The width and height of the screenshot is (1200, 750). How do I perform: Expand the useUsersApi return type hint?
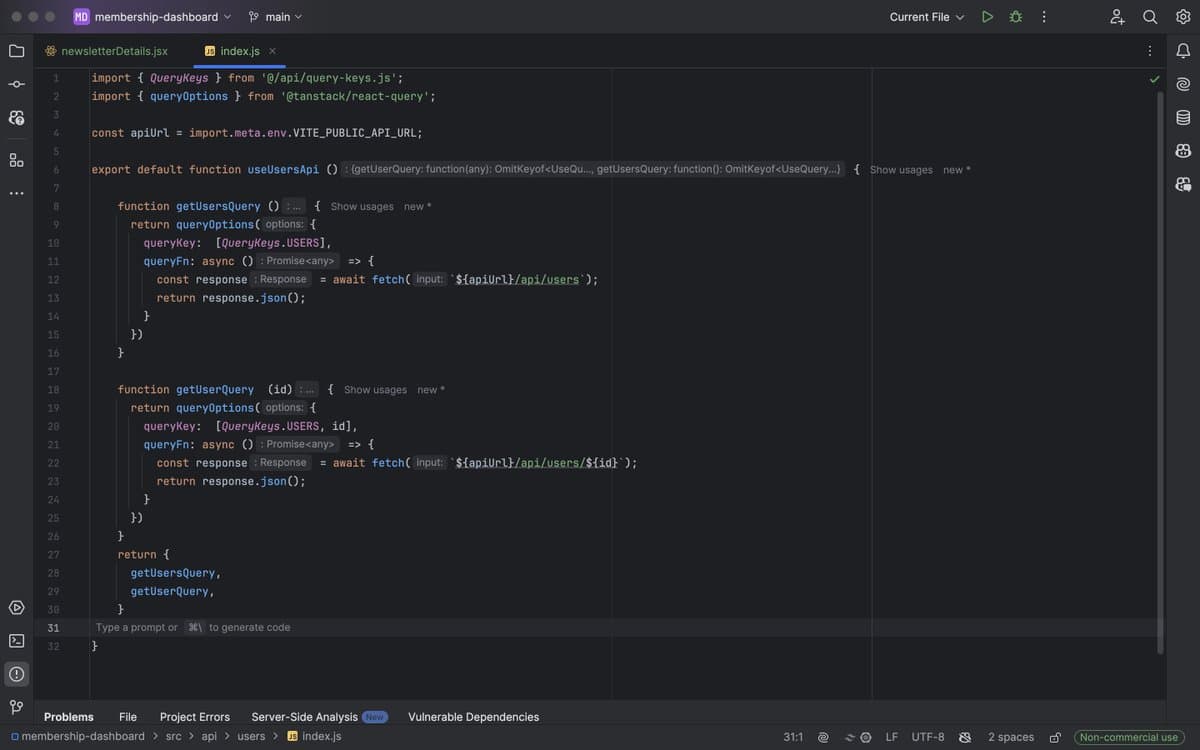click(x=593, y=169)
